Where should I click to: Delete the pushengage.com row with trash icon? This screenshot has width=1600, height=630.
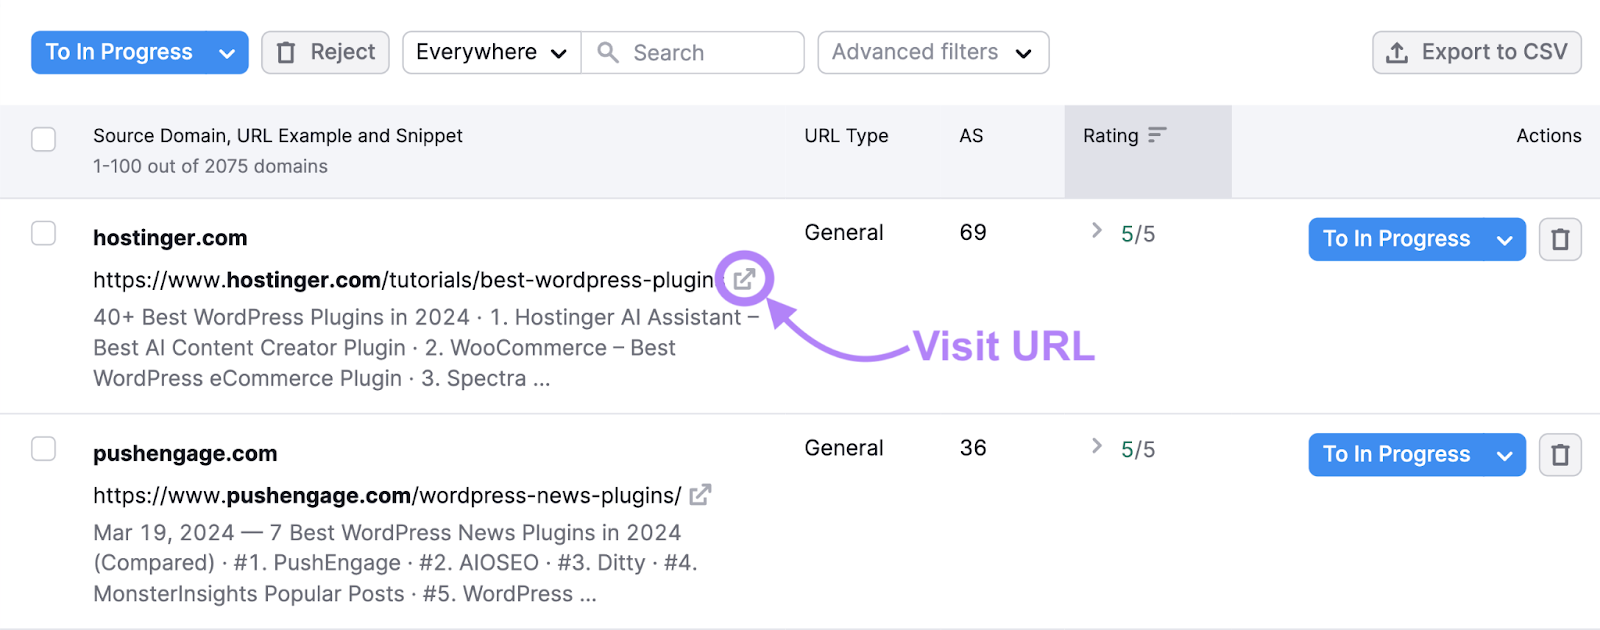pyautogui.click(x=1559, y=455)
